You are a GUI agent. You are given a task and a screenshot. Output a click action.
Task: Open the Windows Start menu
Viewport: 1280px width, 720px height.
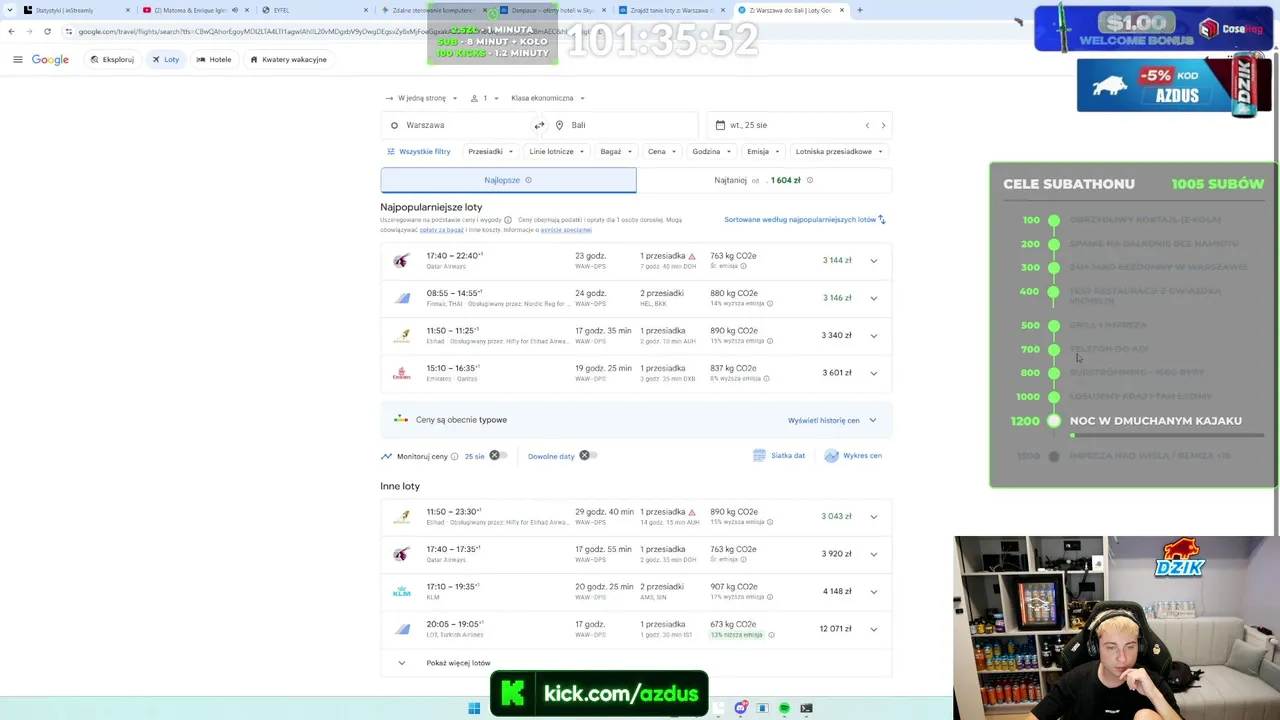click(x=474, y=708)
